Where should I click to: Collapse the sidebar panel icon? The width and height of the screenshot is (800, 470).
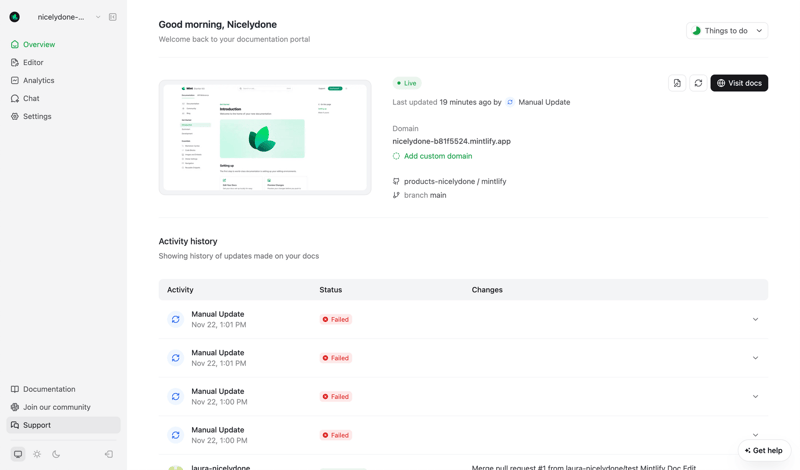click(x=113, y=17)
